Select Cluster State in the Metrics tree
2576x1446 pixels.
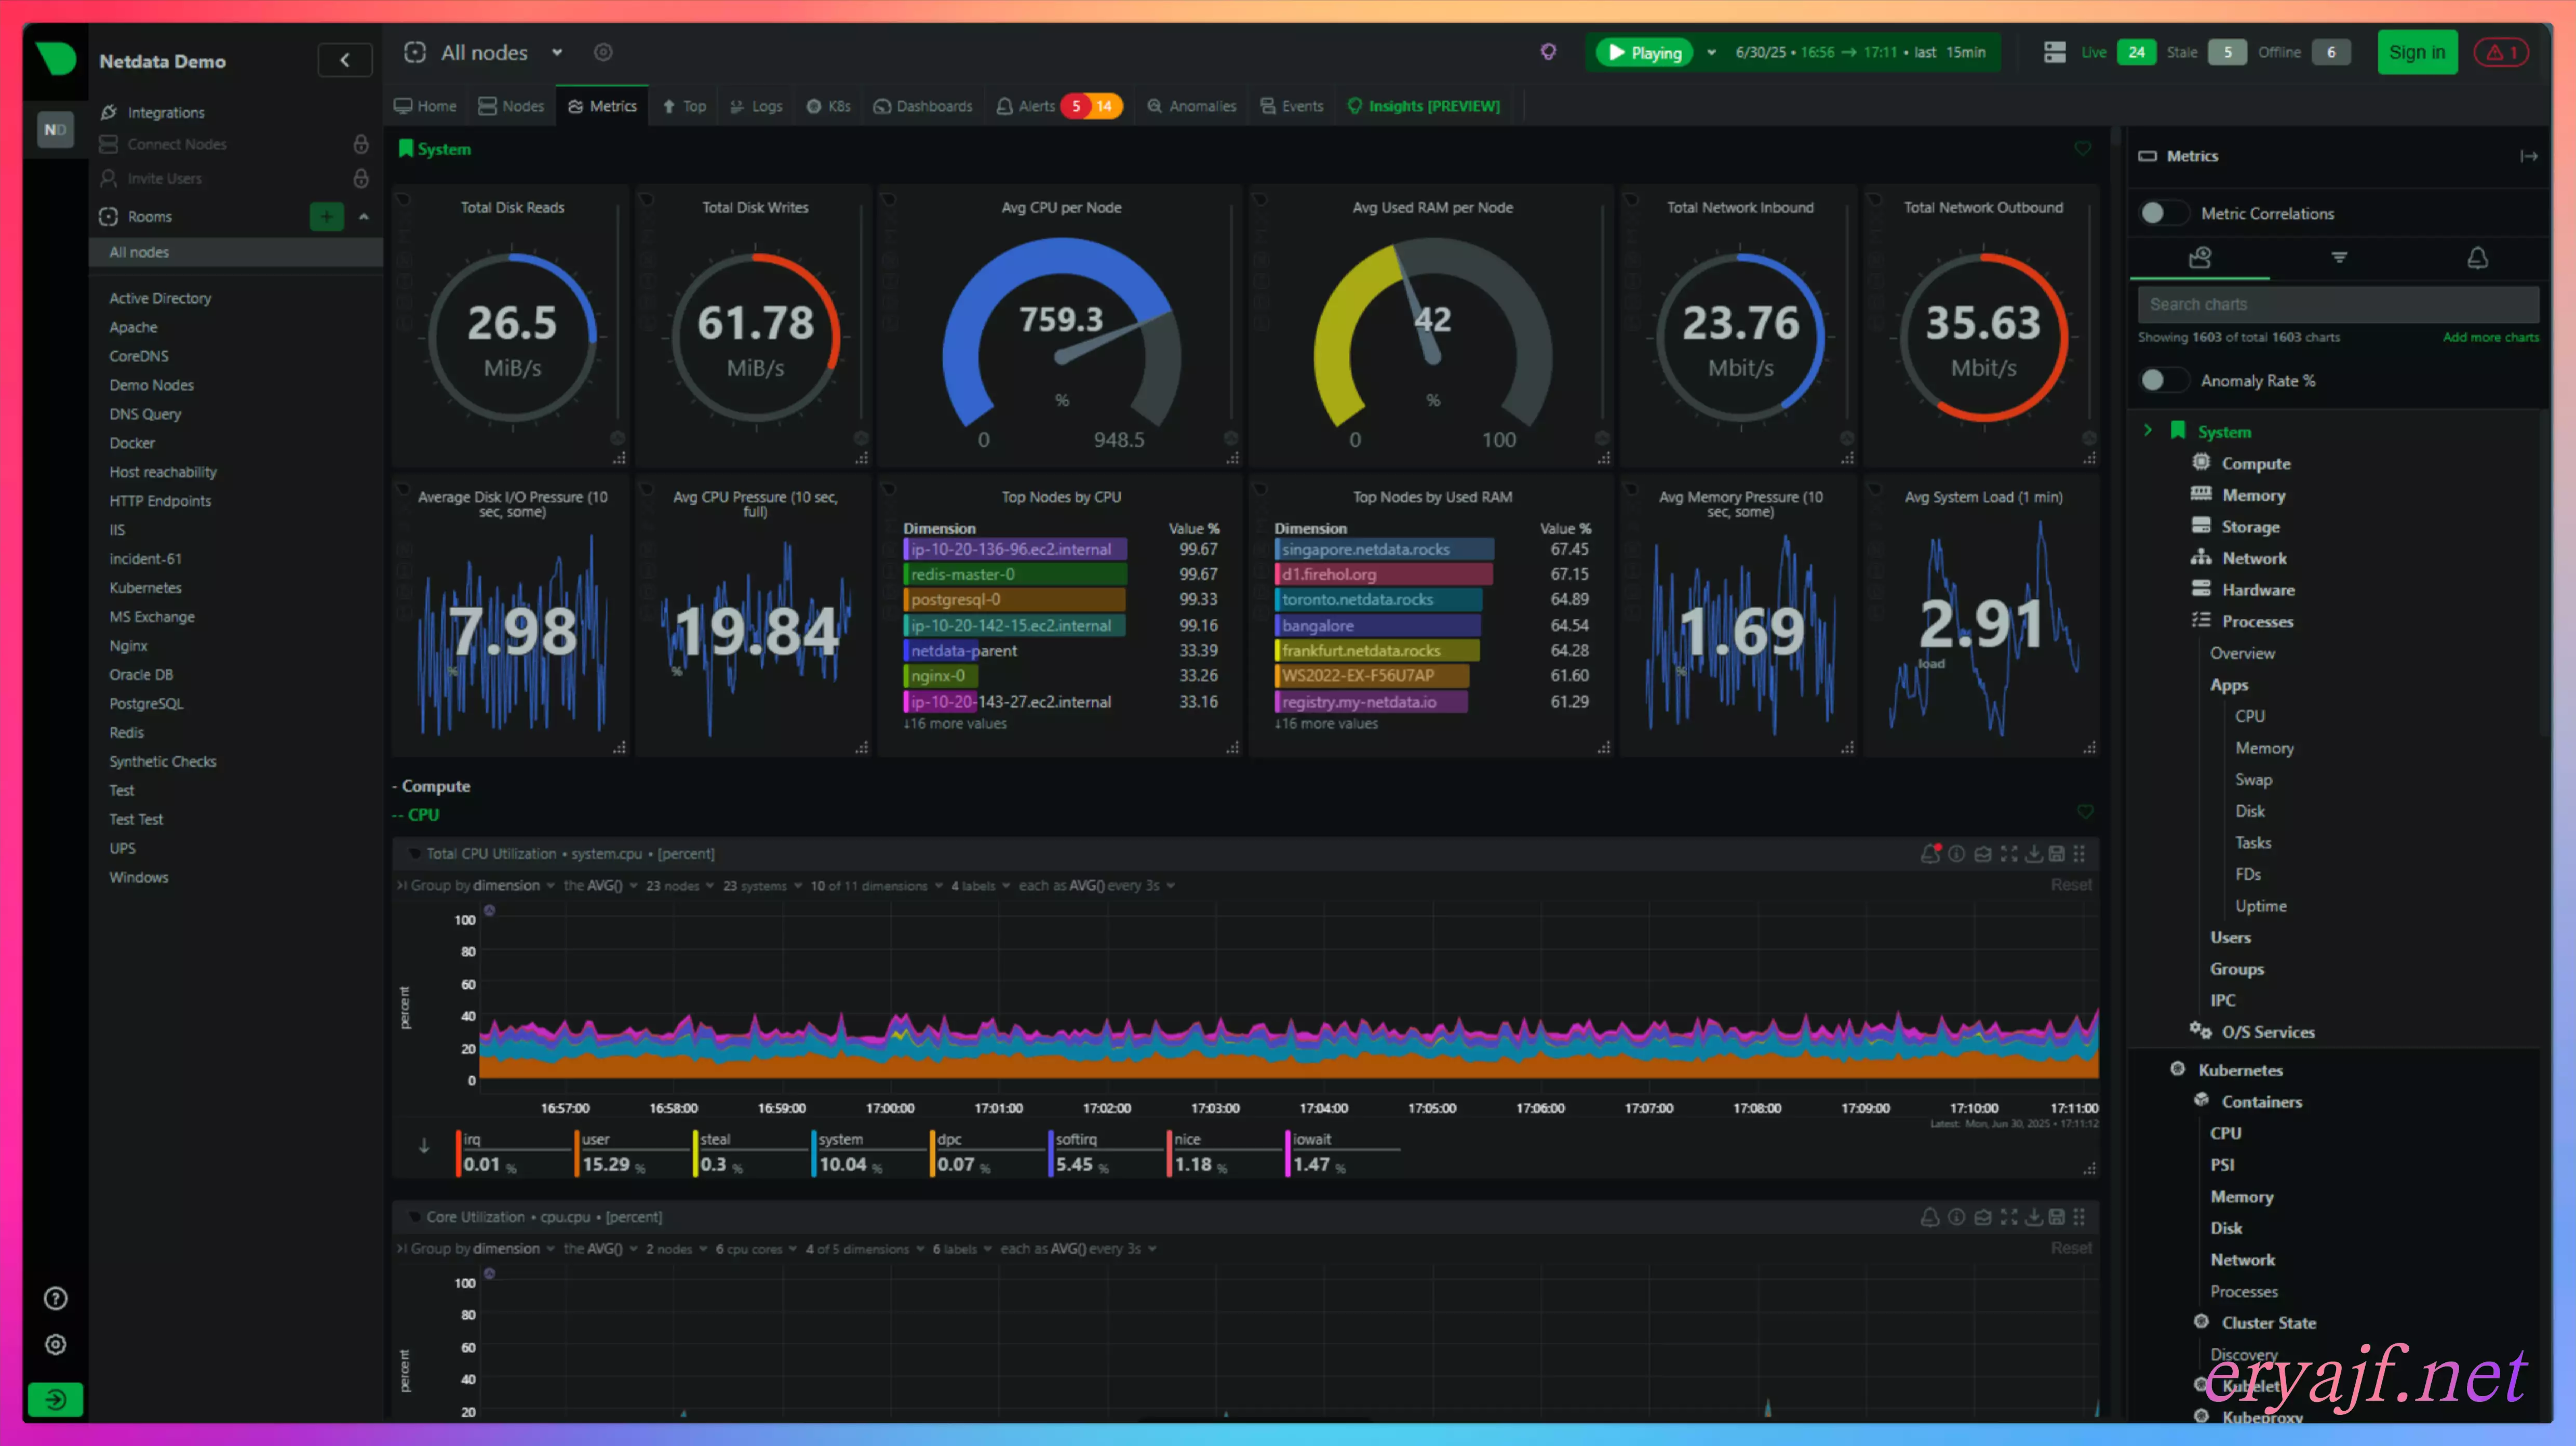(x=2268, y=1322)
